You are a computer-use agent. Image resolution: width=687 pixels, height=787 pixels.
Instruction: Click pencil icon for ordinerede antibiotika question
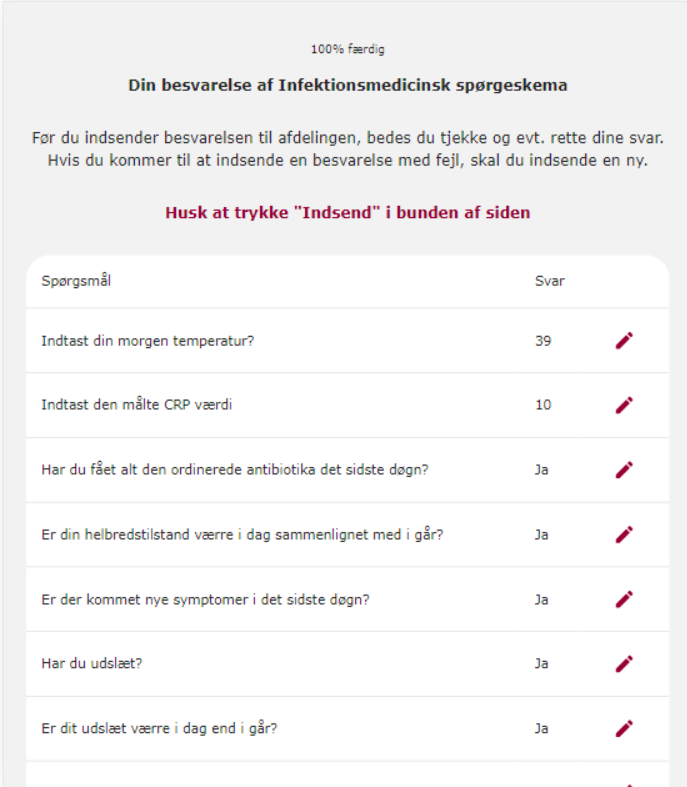[x=624, y=470]
